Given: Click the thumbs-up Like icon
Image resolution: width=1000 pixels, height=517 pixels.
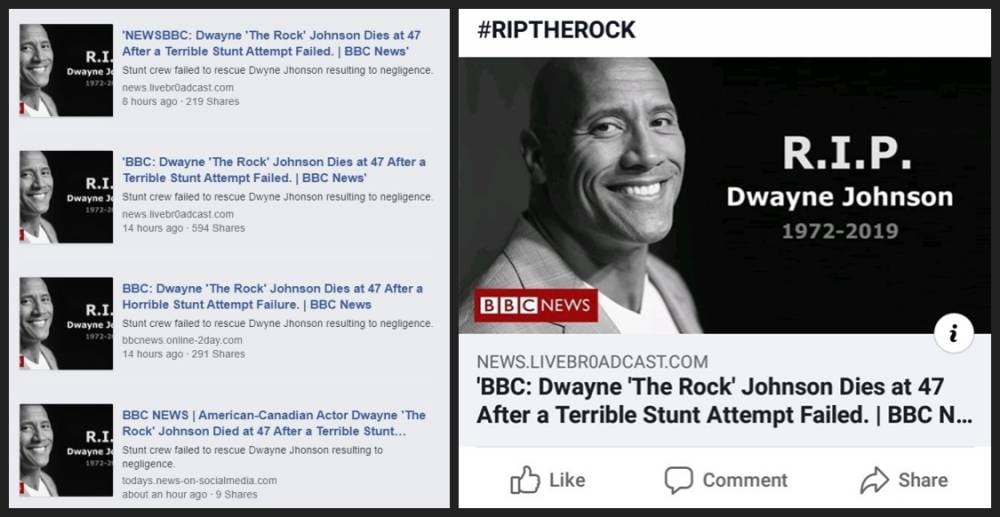Looking at the screenshot, I should [x=525, y=479].
